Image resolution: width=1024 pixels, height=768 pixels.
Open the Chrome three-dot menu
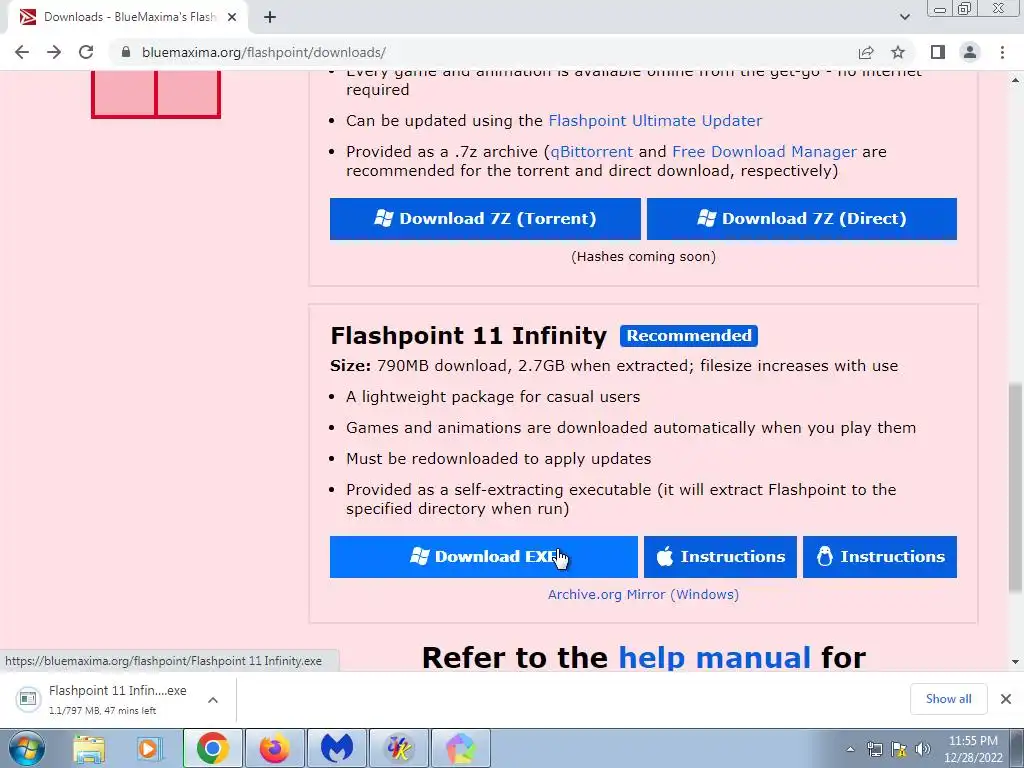(1002, 52)
